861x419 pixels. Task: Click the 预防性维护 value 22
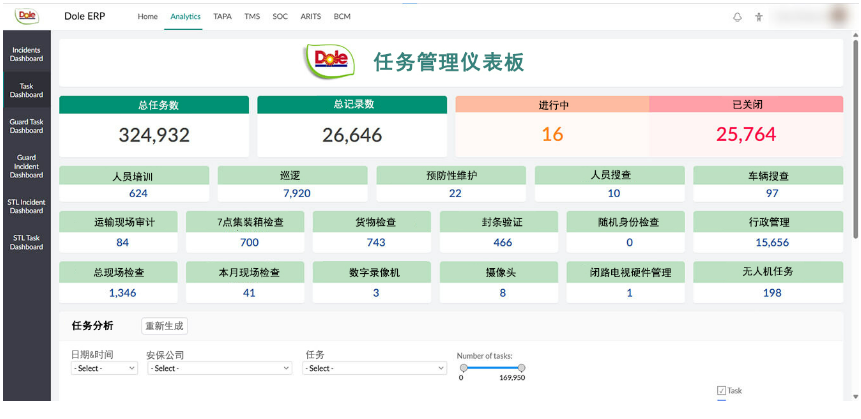(455, 193)
